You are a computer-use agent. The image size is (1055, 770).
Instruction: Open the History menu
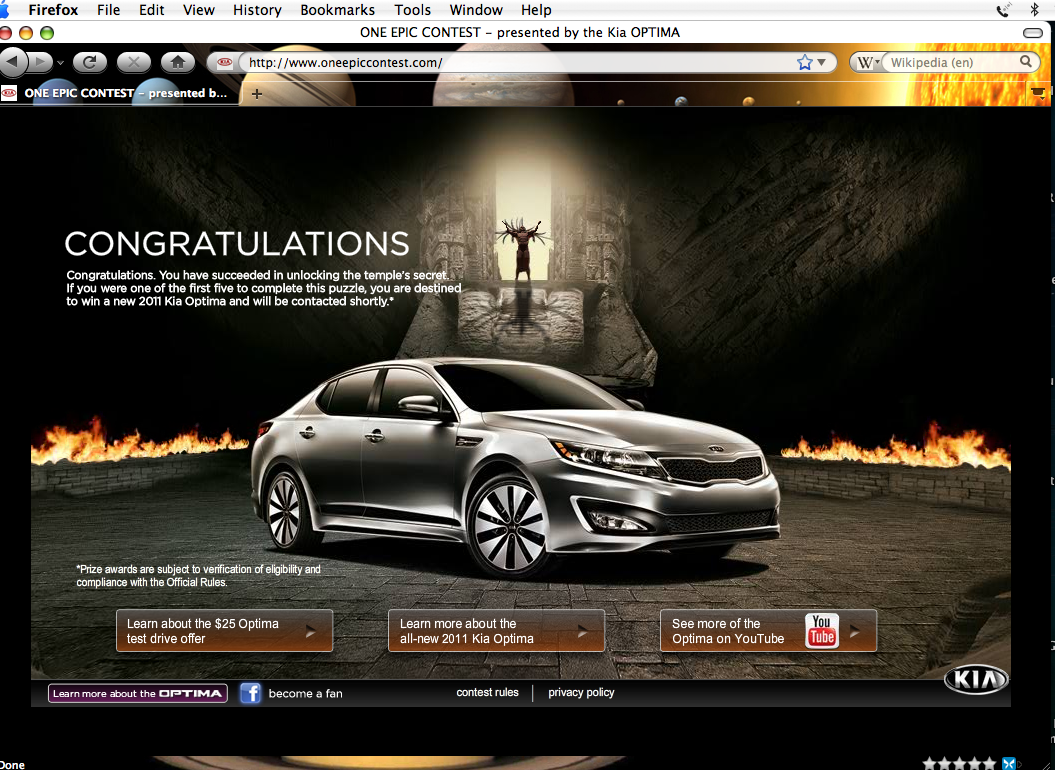pos(257,10)
